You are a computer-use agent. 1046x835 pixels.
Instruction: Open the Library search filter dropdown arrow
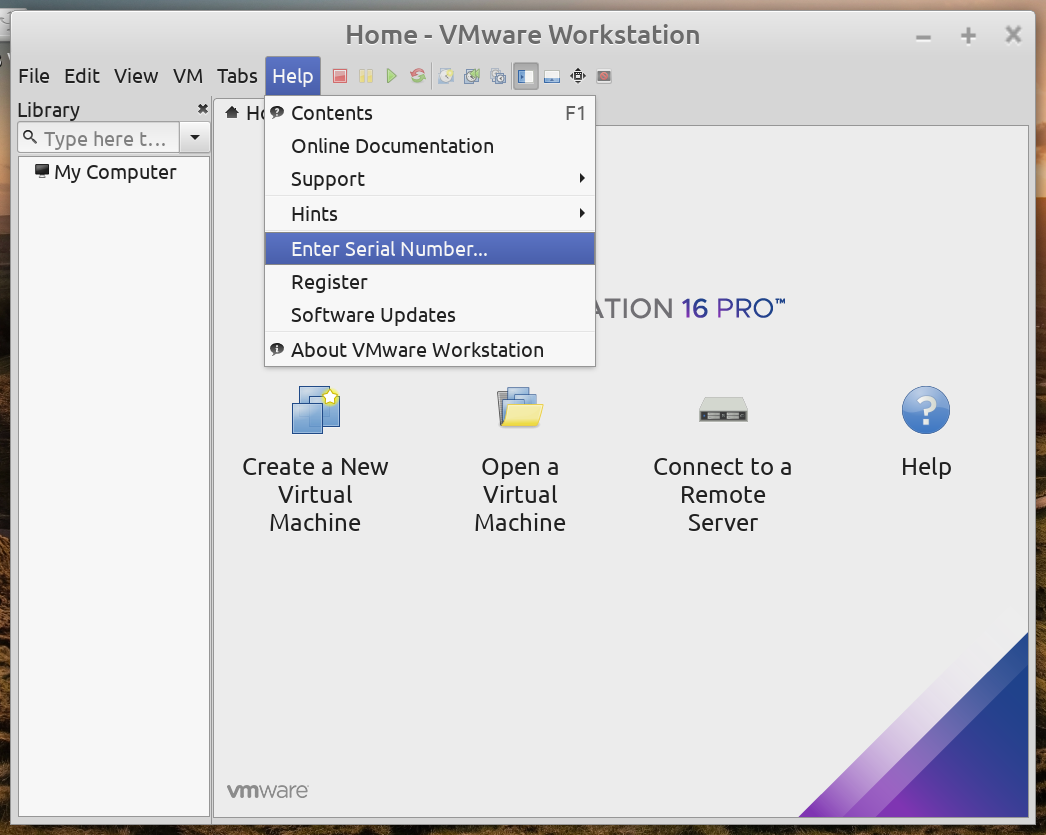click(x=195, y=138)
